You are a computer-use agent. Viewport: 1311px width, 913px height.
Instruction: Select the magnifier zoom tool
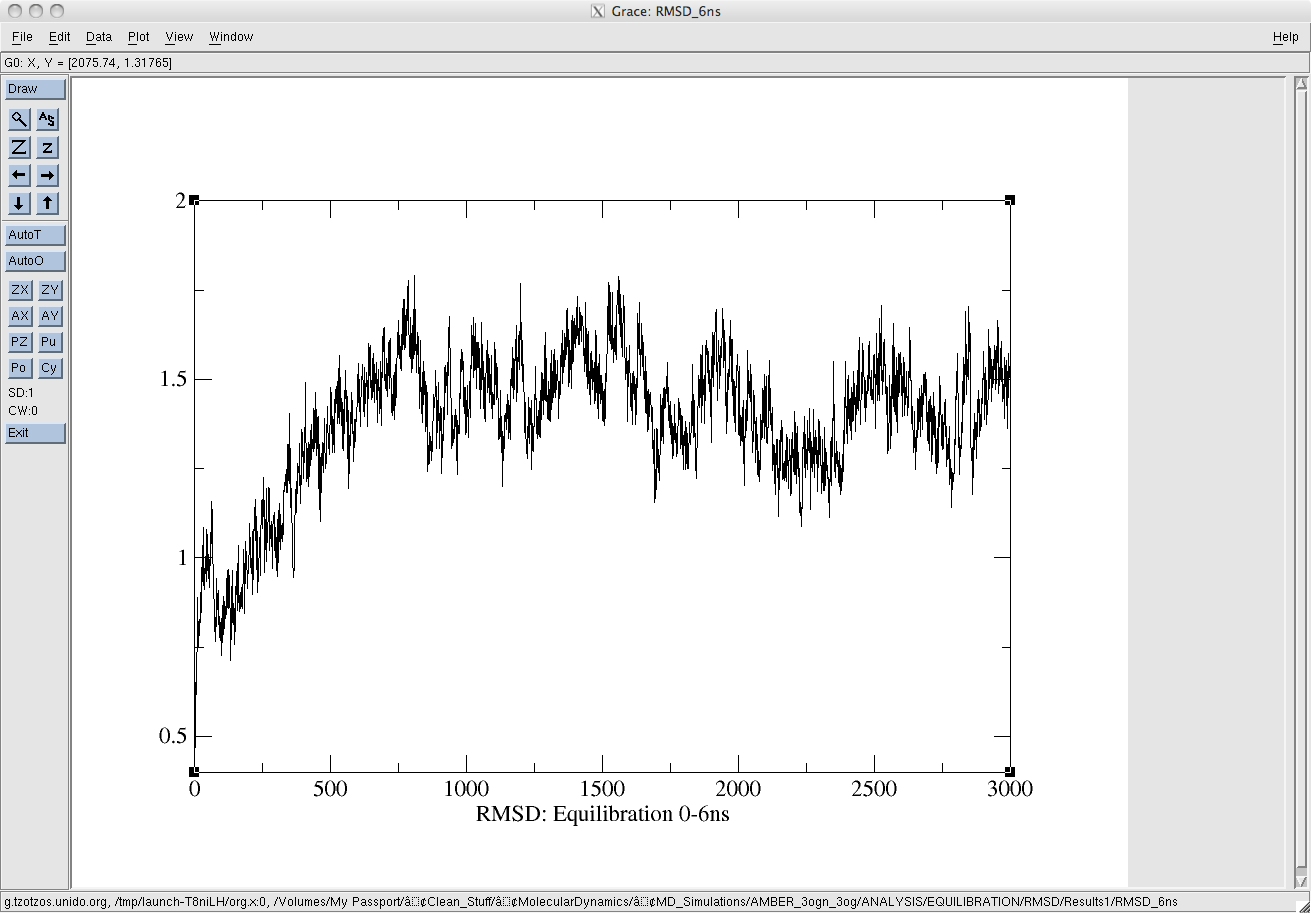19,119
